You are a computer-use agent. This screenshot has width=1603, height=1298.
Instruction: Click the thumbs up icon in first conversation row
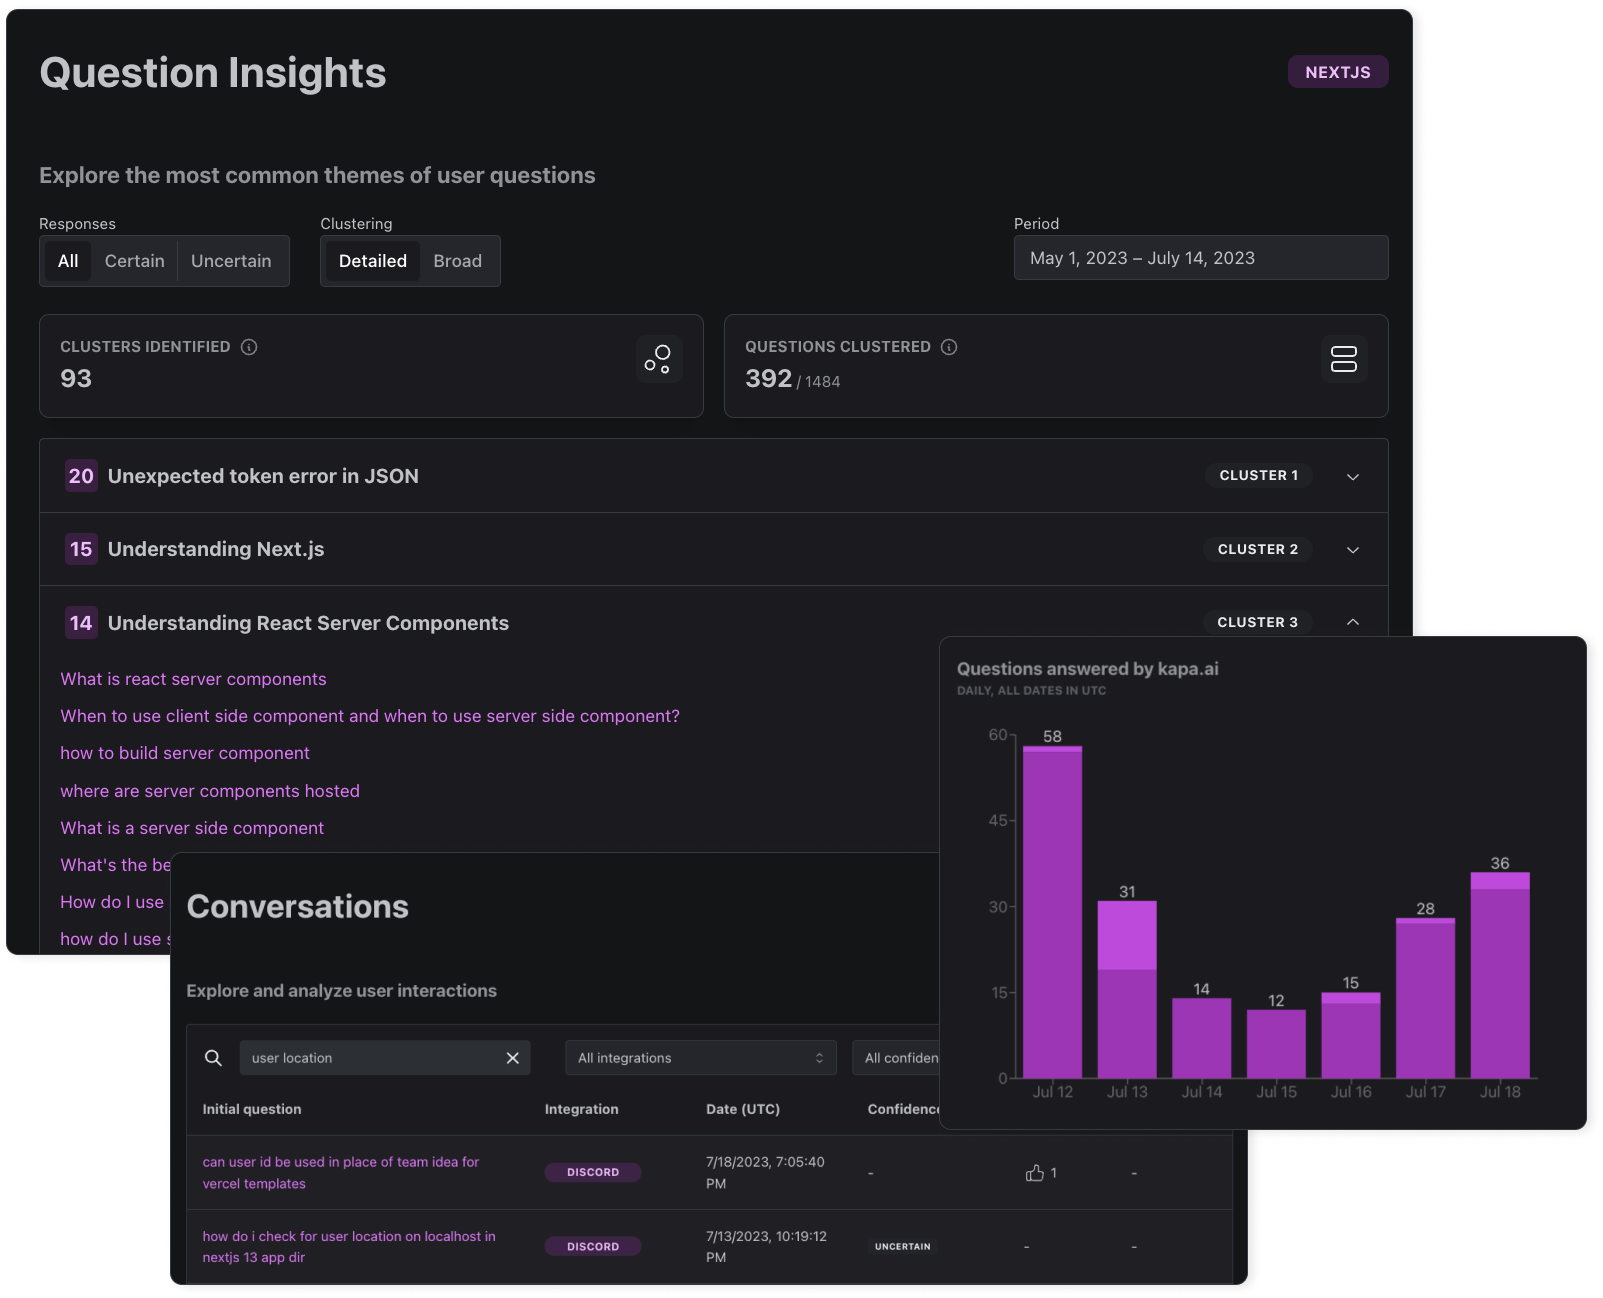1034,1172
